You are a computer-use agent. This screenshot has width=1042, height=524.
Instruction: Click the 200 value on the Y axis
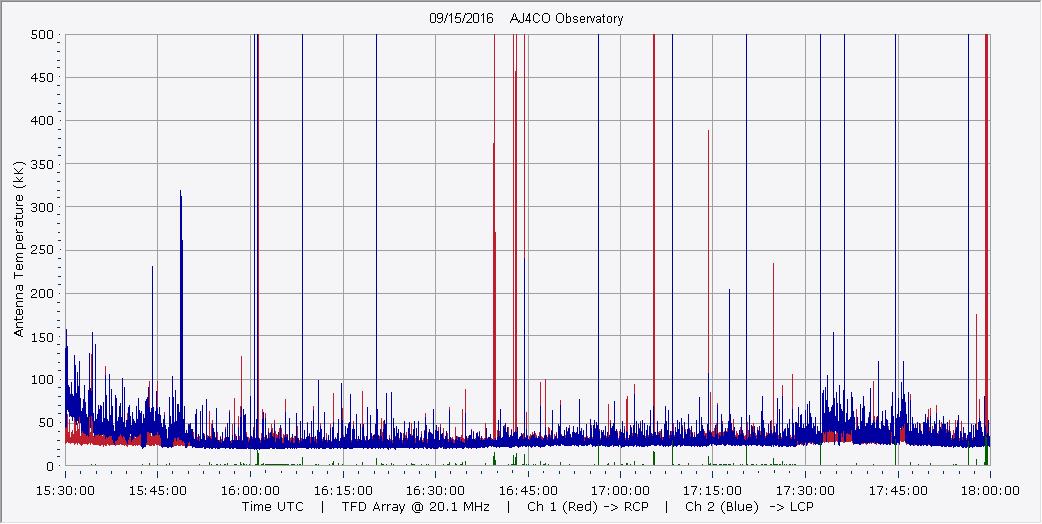click(x=43, y=294)
